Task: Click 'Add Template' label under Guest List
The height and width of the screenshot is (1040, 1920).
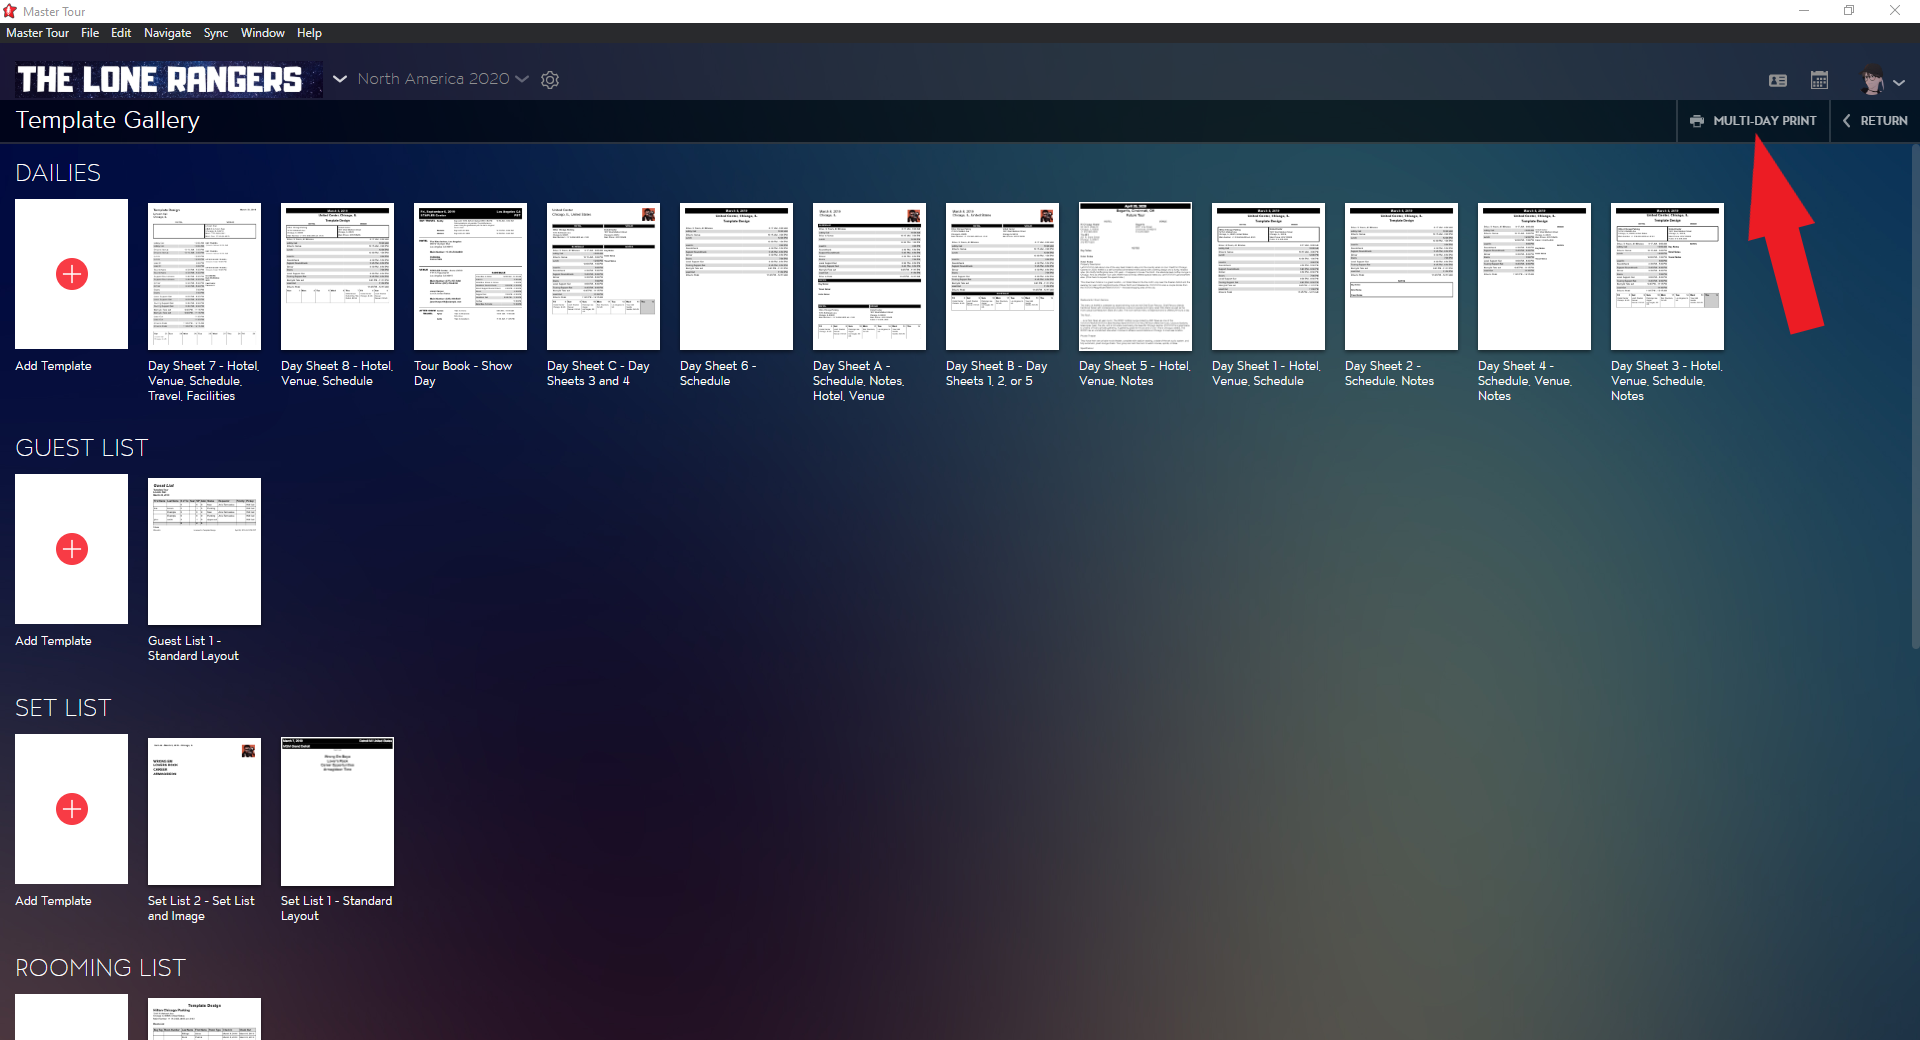Action: [53, 641]
